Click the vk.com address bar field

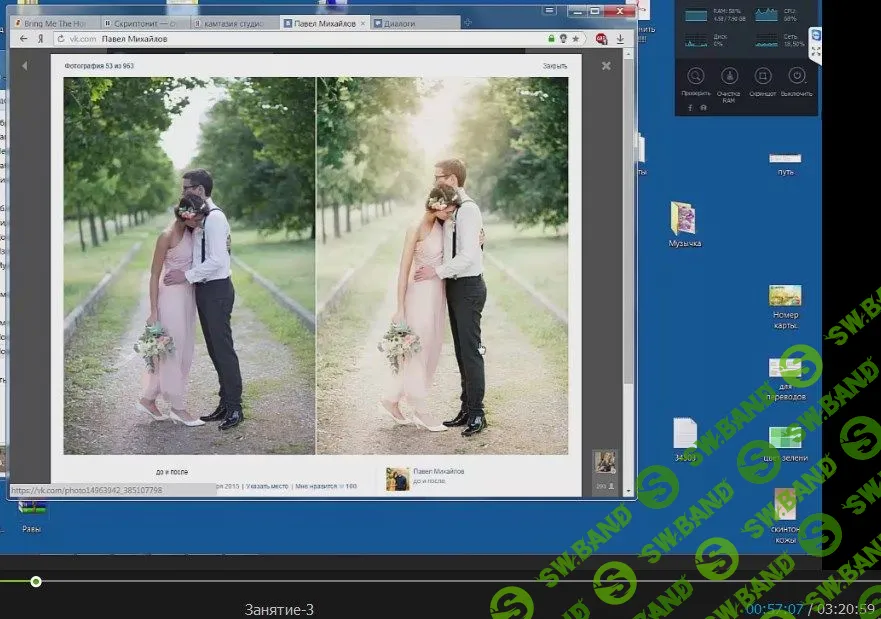pos(300,38)
